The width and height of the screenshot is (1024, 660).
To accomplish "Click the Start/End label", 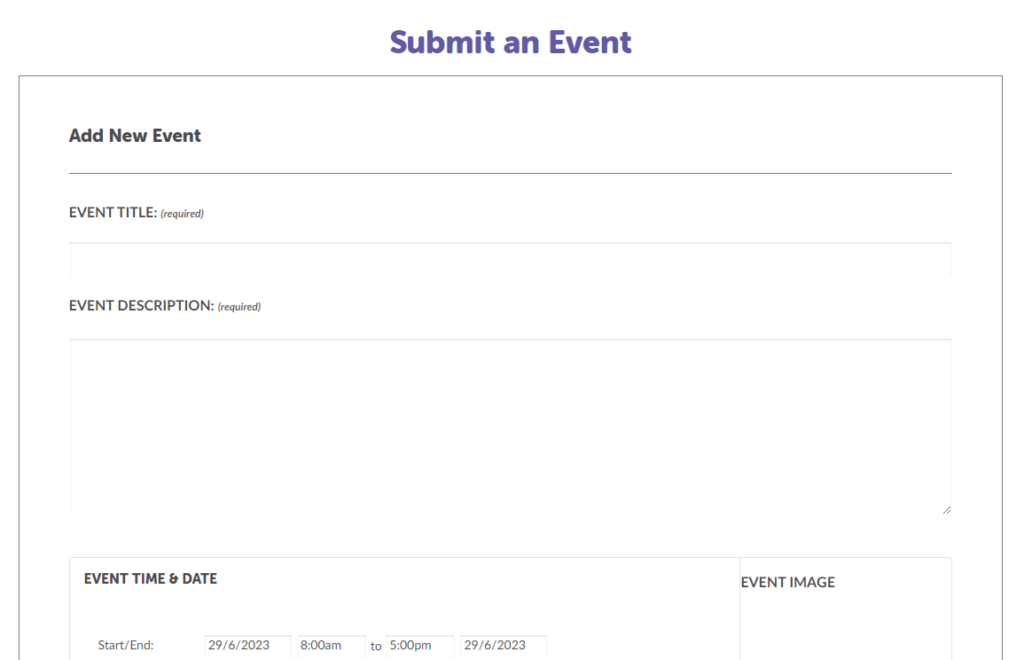I will click(126, 646).
